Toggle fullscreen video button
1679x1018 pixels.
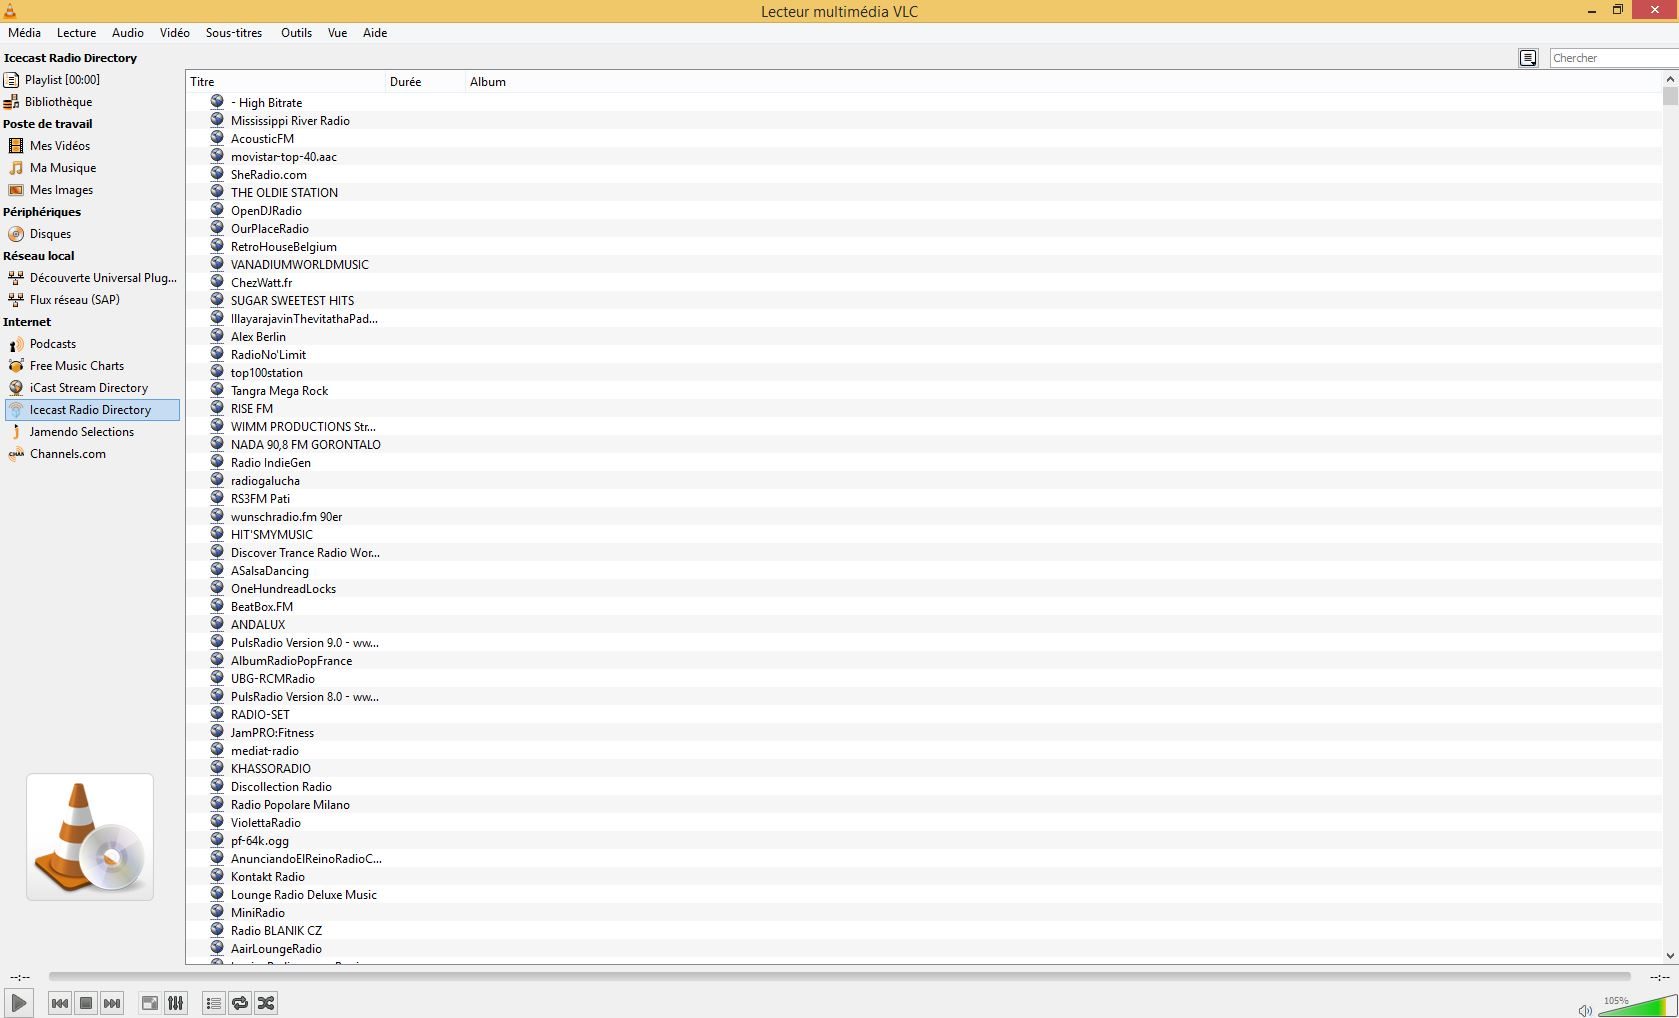click(149, 1003)
